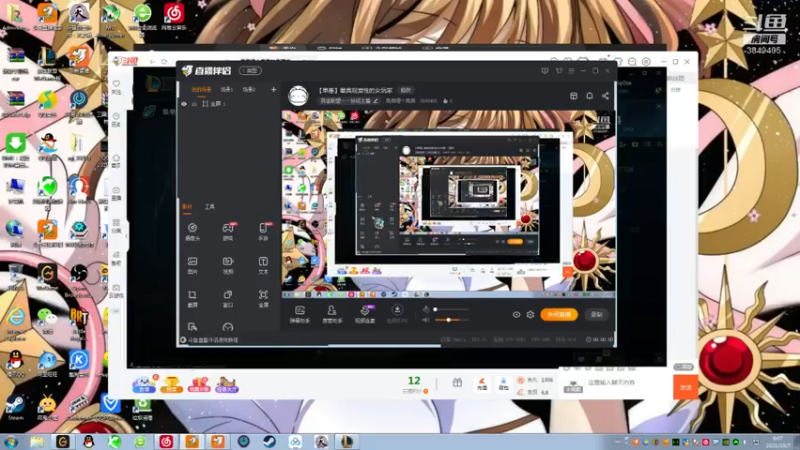Add the Mobile game source

click(263, 232)
